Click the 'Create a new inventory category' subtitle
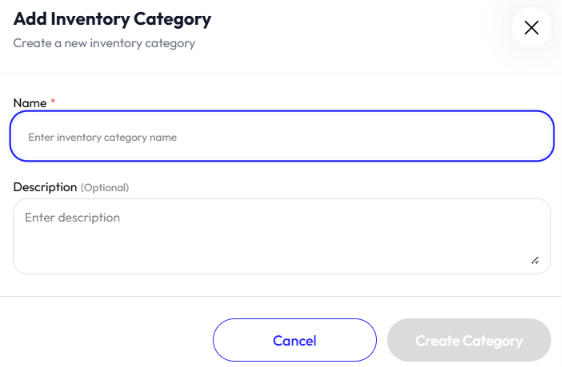 pyautogui.click(x=104, y=43)
